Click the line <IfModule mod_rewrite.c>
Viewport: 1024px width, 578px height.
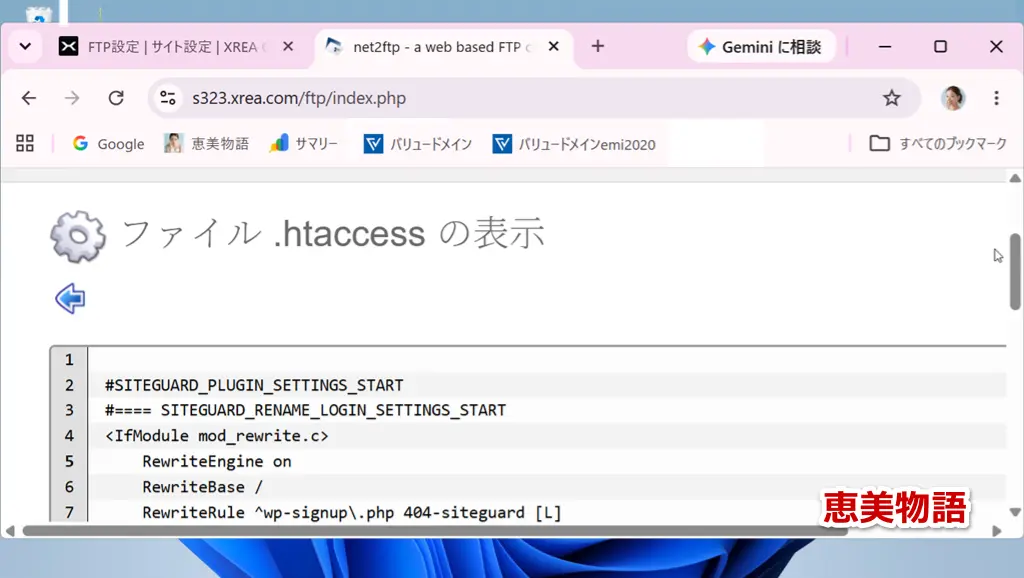pos(217,436)
